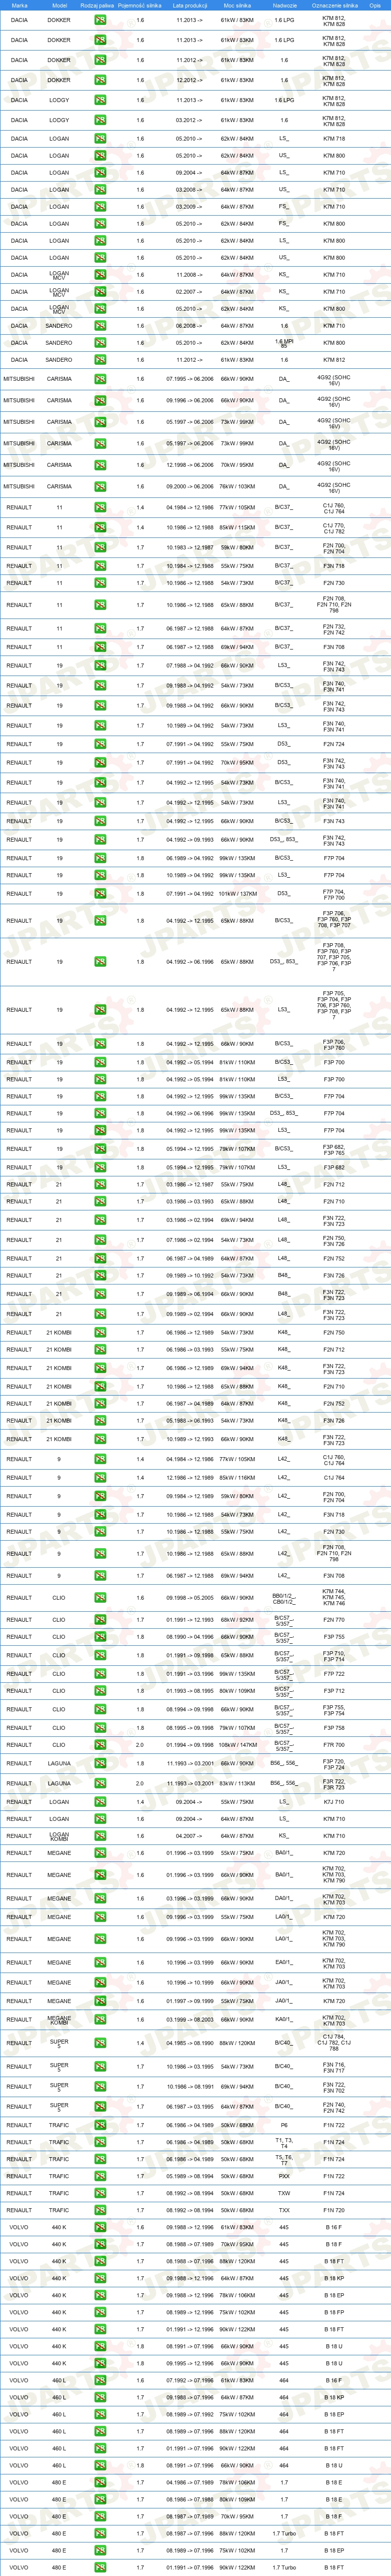The height and width of the screenshot is (2576, 391).
Task: Click fuel icon in Mitsubishi Carisma 09.2000 row
Action: [100, 486]
